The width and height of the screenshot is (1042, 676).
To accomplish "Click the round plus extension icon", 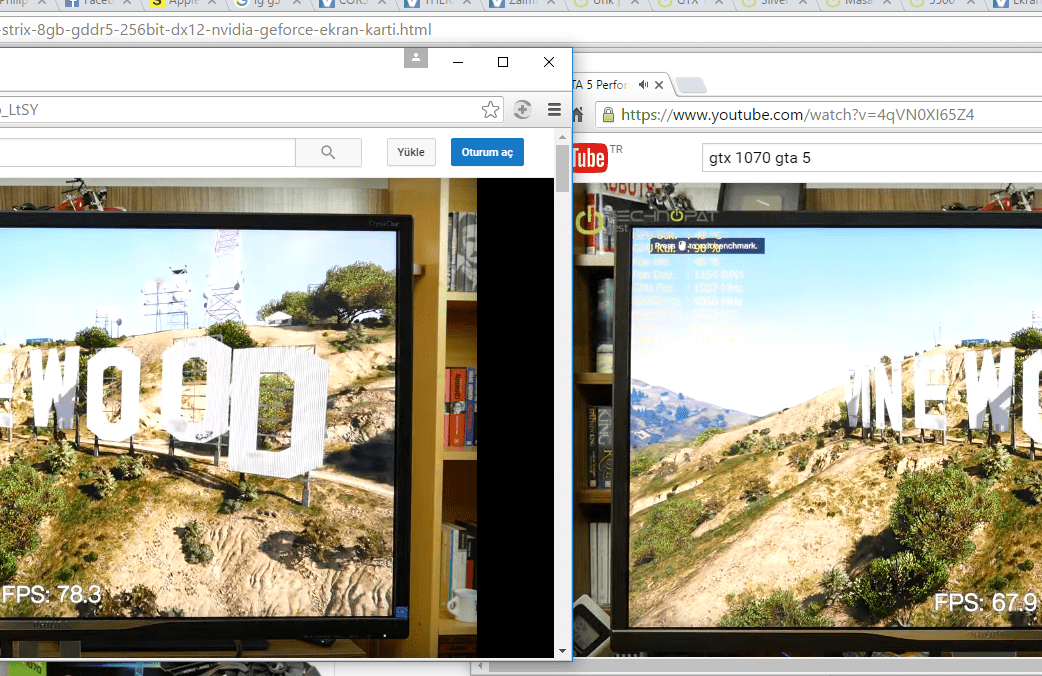I will click(522, 110).
